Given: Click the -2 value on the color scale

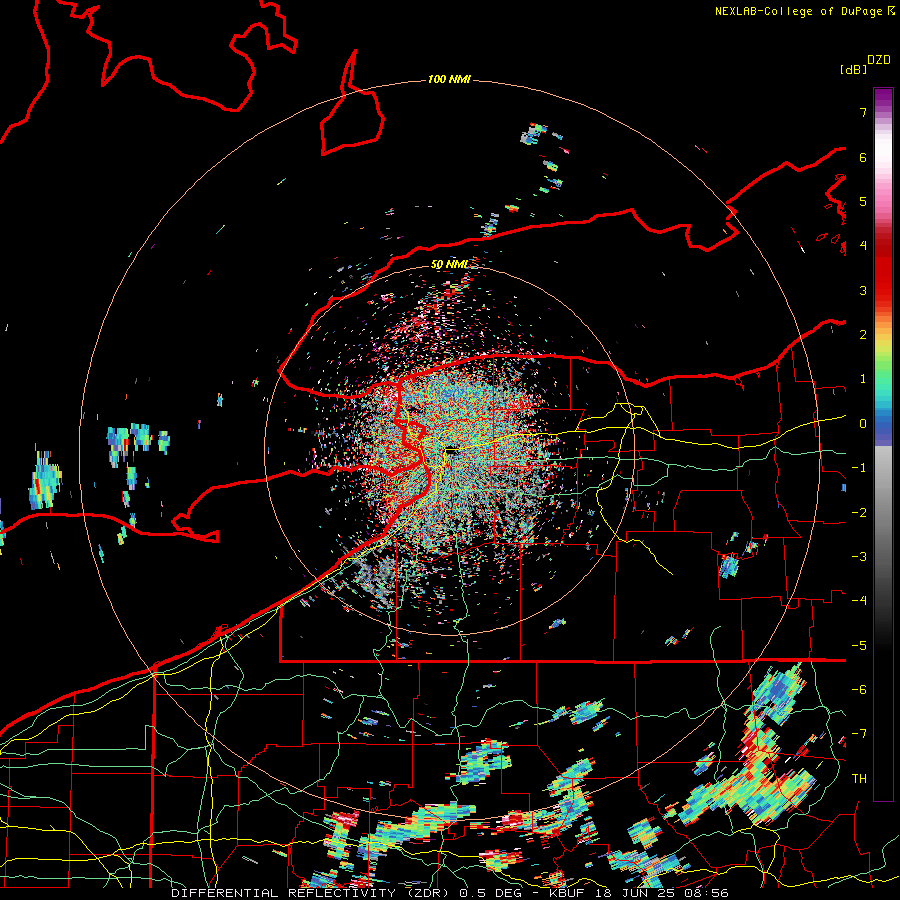Looking at the screenshot, I should 859,513.
